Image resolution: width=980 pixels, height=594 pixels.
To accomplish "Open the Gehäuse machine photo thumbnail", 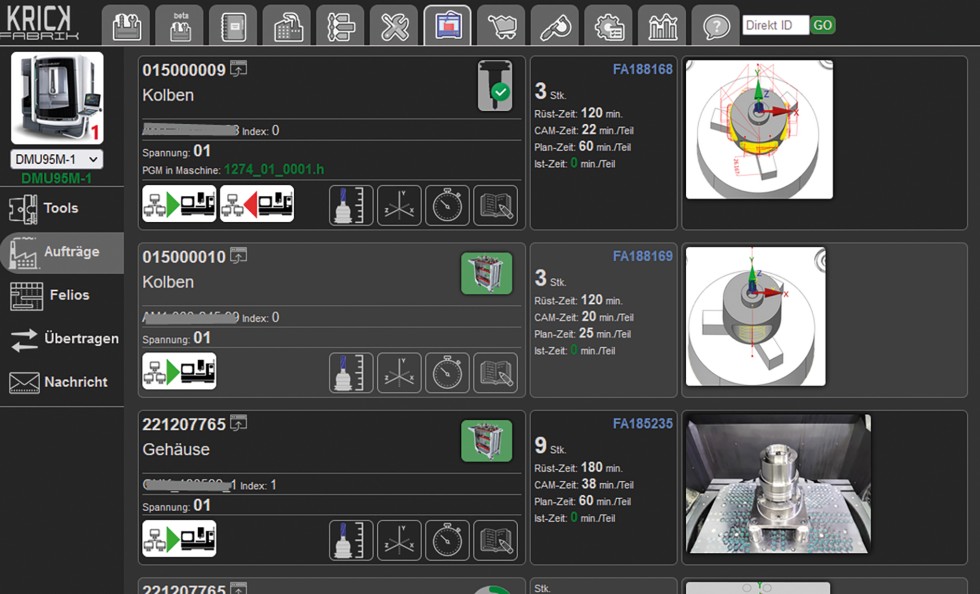I will click(x=778, y=484).
